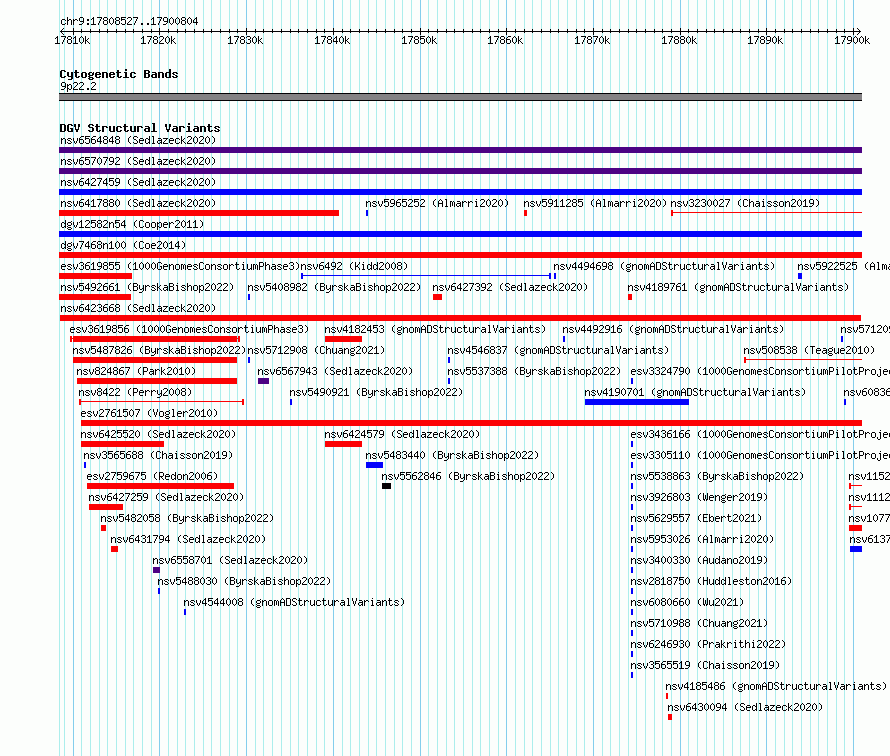
Task: Click nsv5408982 (ByrskaBishop2022) label
Action: tap(334, 287)
